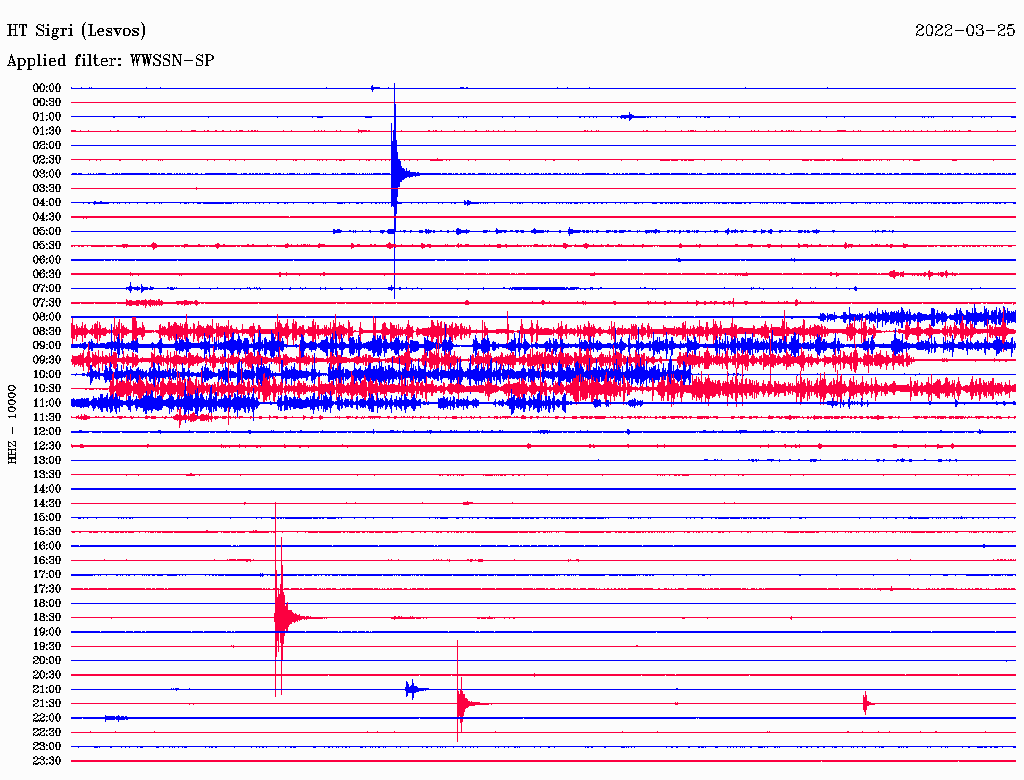
Task: Click the large blue event on the 03:00 trace
Action: tap(397, 174)
